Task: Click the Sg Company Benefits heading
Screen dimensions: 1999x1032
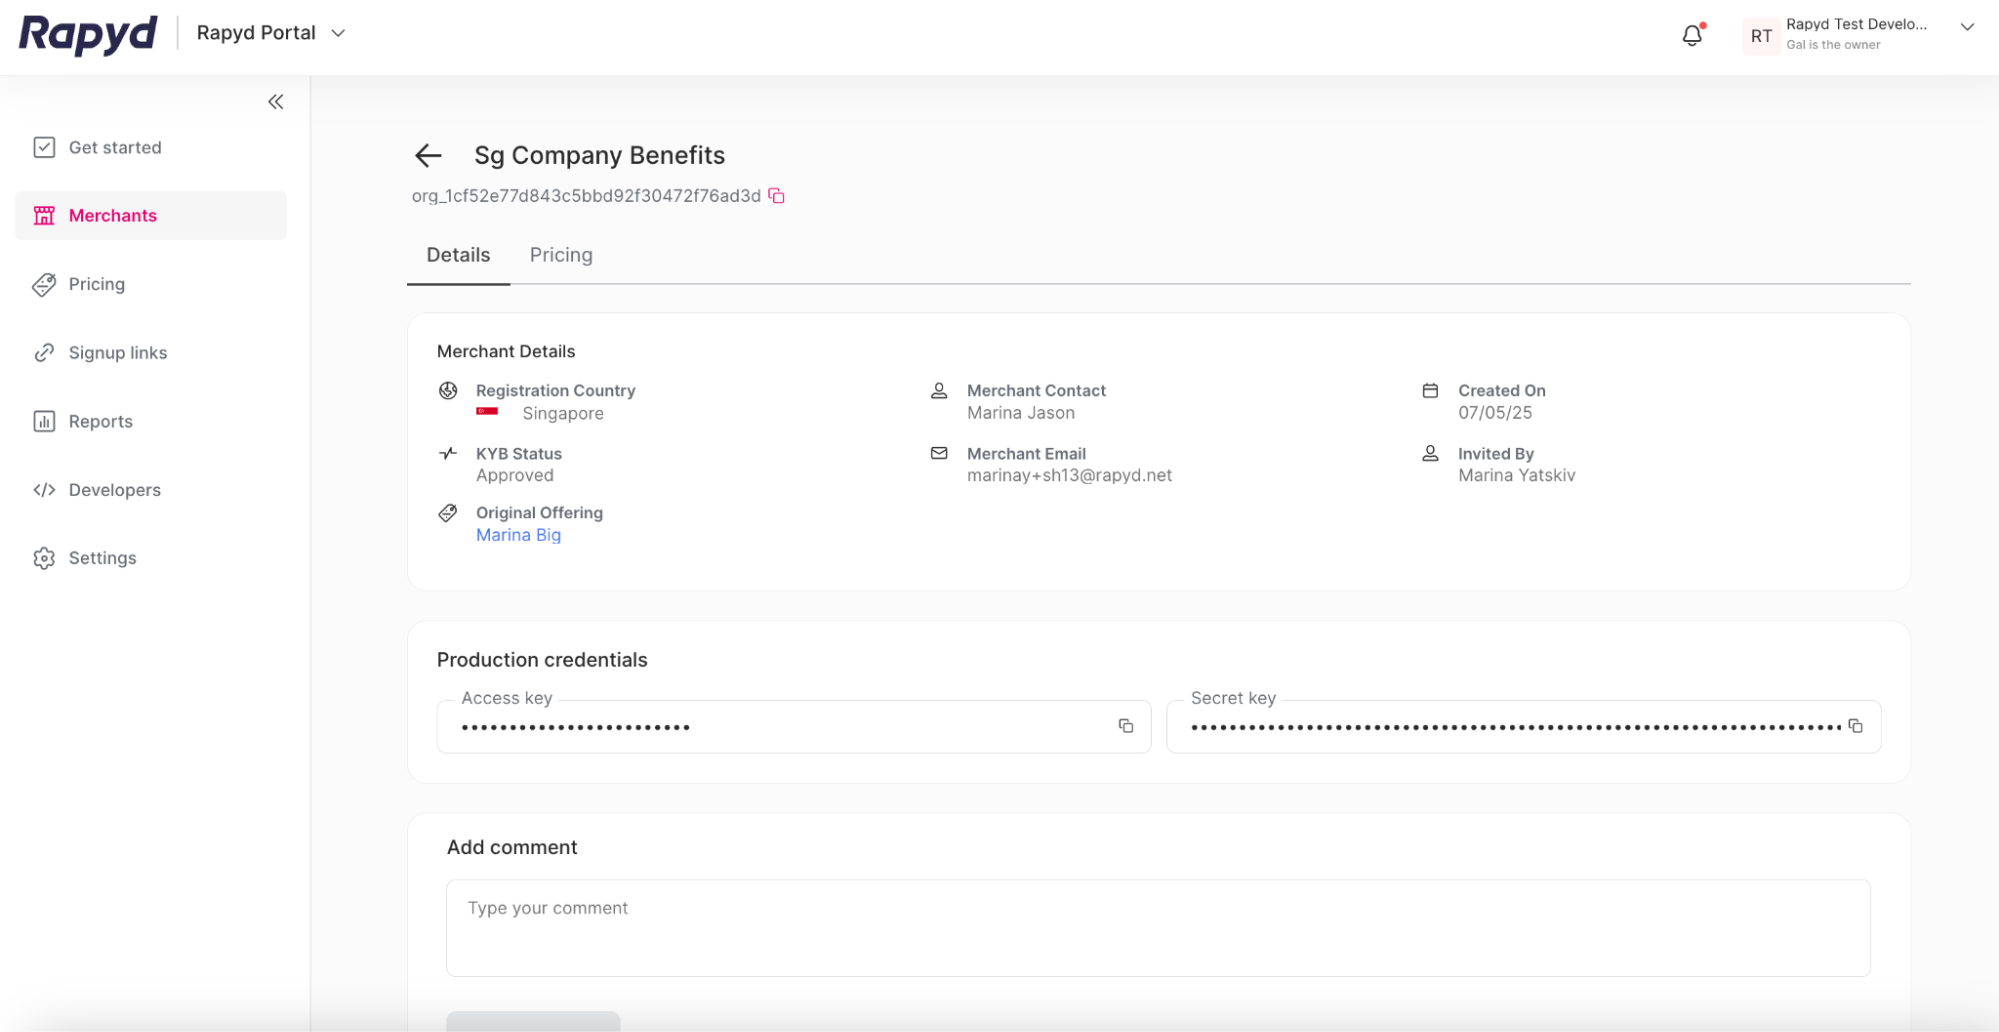Action: coord(599,155)
